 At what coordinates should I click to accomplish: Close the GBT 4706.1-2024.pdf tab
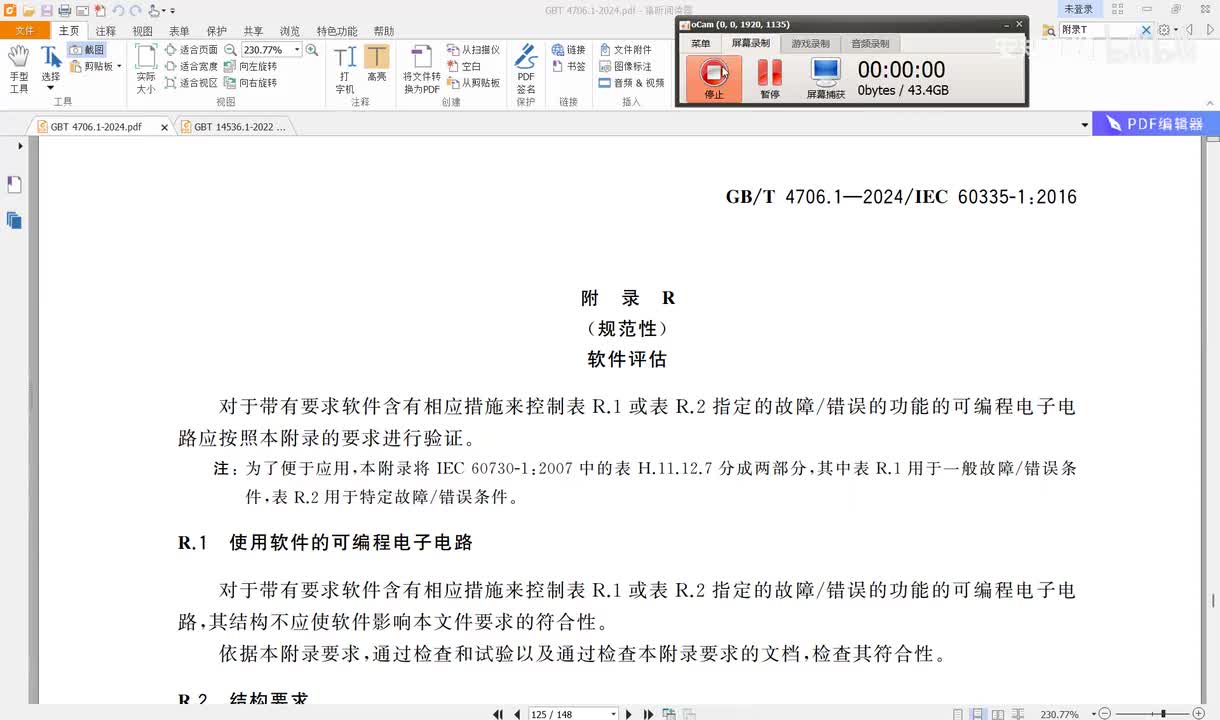point(164,127)
